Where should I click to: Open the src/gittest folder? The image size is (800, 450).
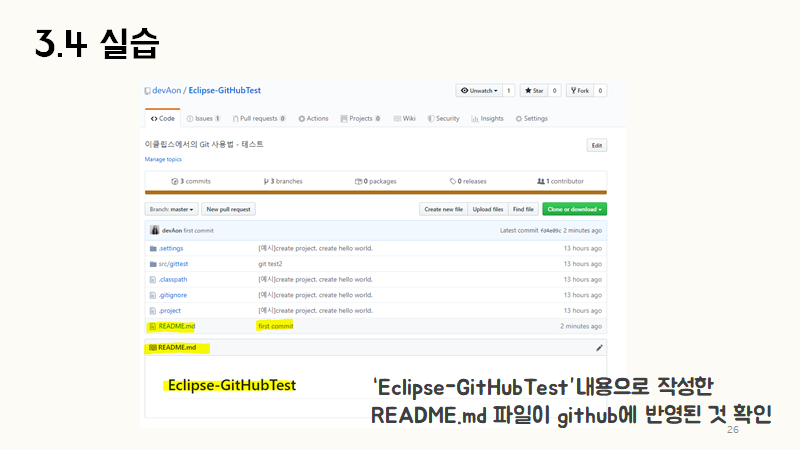pyautogui.click(x=173, y=264)
